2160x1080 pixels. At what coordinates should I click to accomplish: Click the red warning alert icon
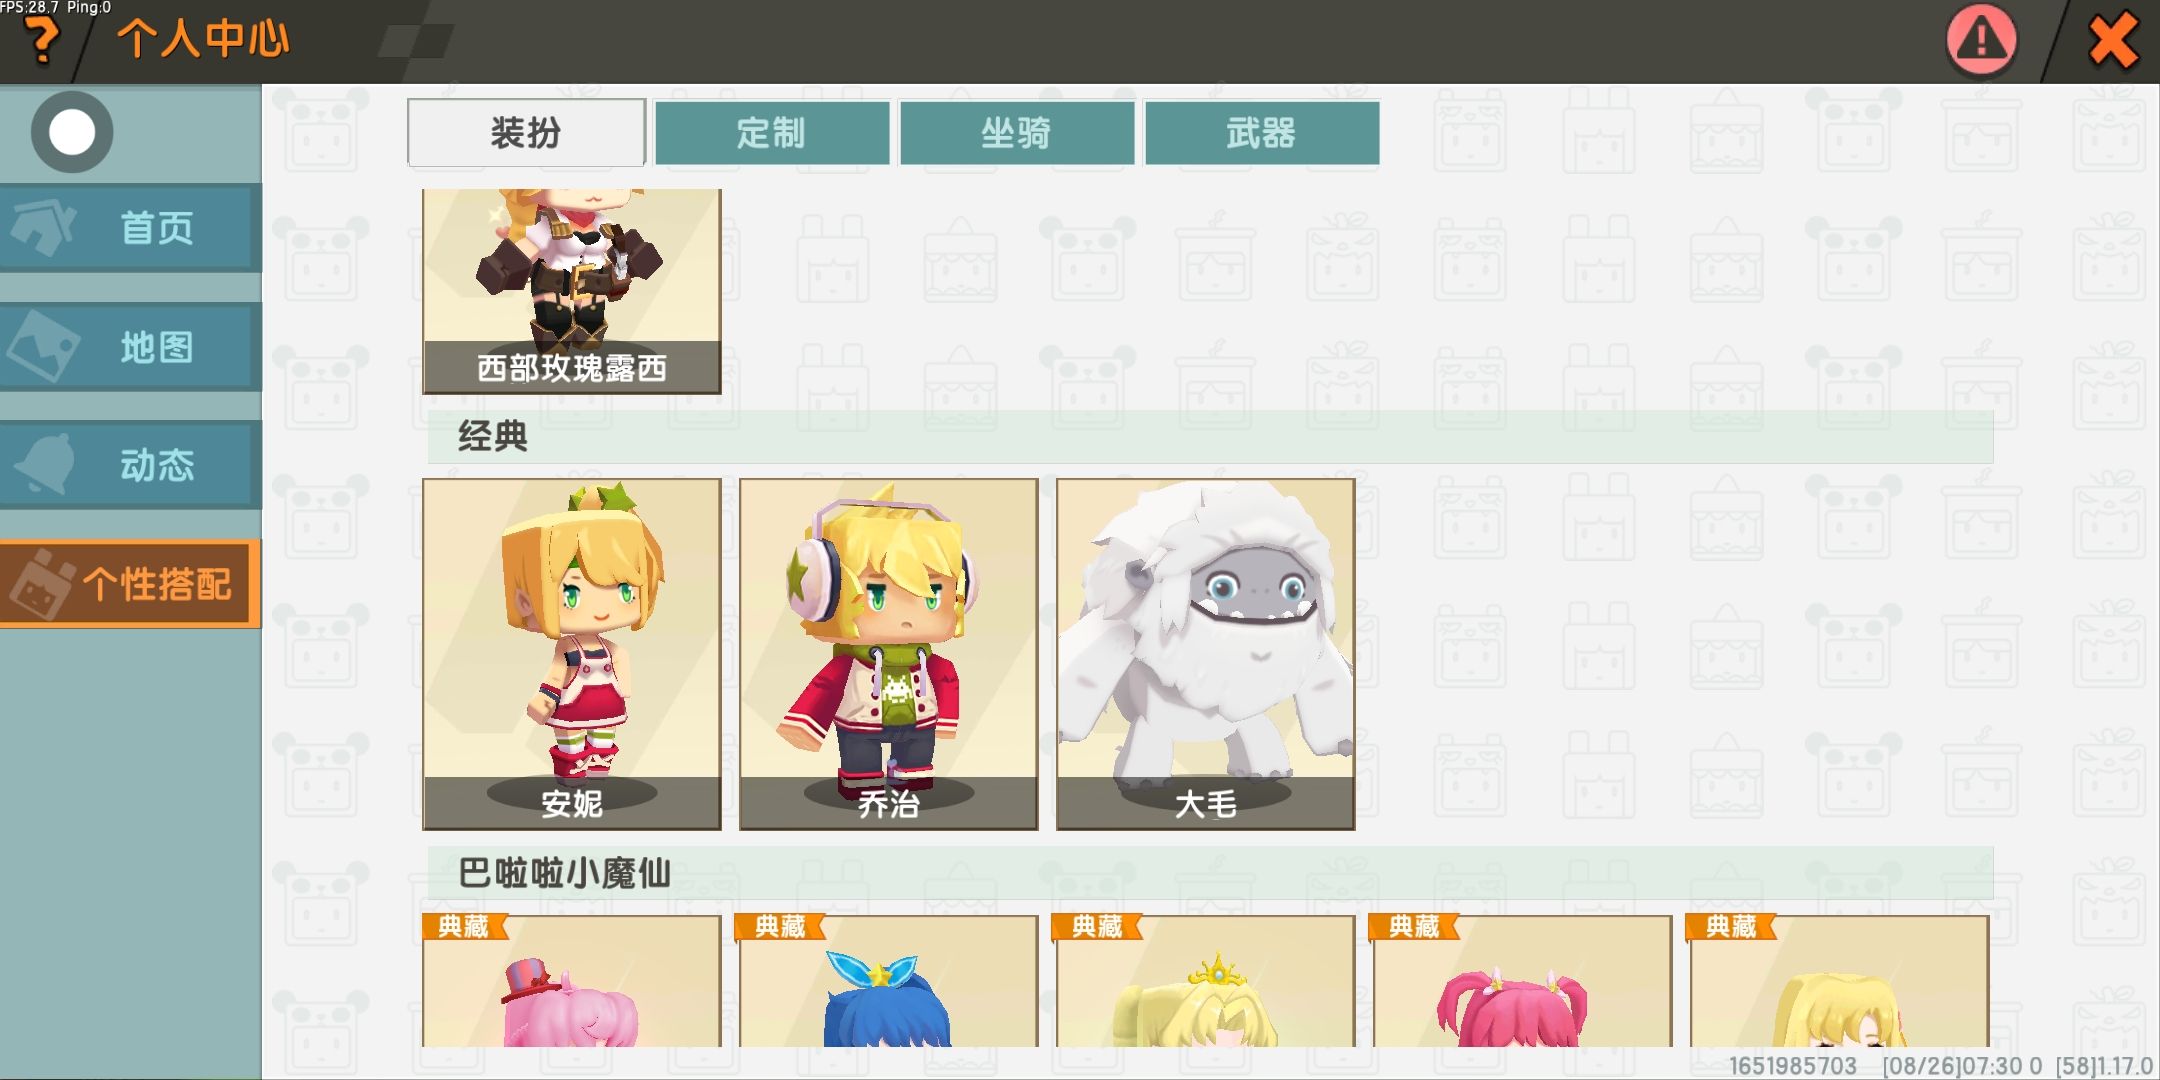click(1981, 41)
